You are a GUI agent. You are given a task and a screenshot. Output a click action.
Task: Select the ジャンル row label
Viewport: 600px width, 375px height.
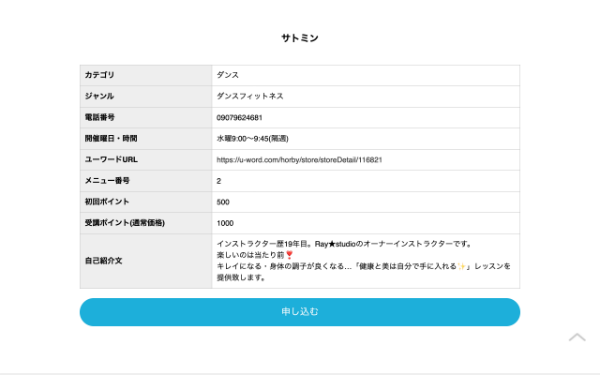tap(99, 96)
